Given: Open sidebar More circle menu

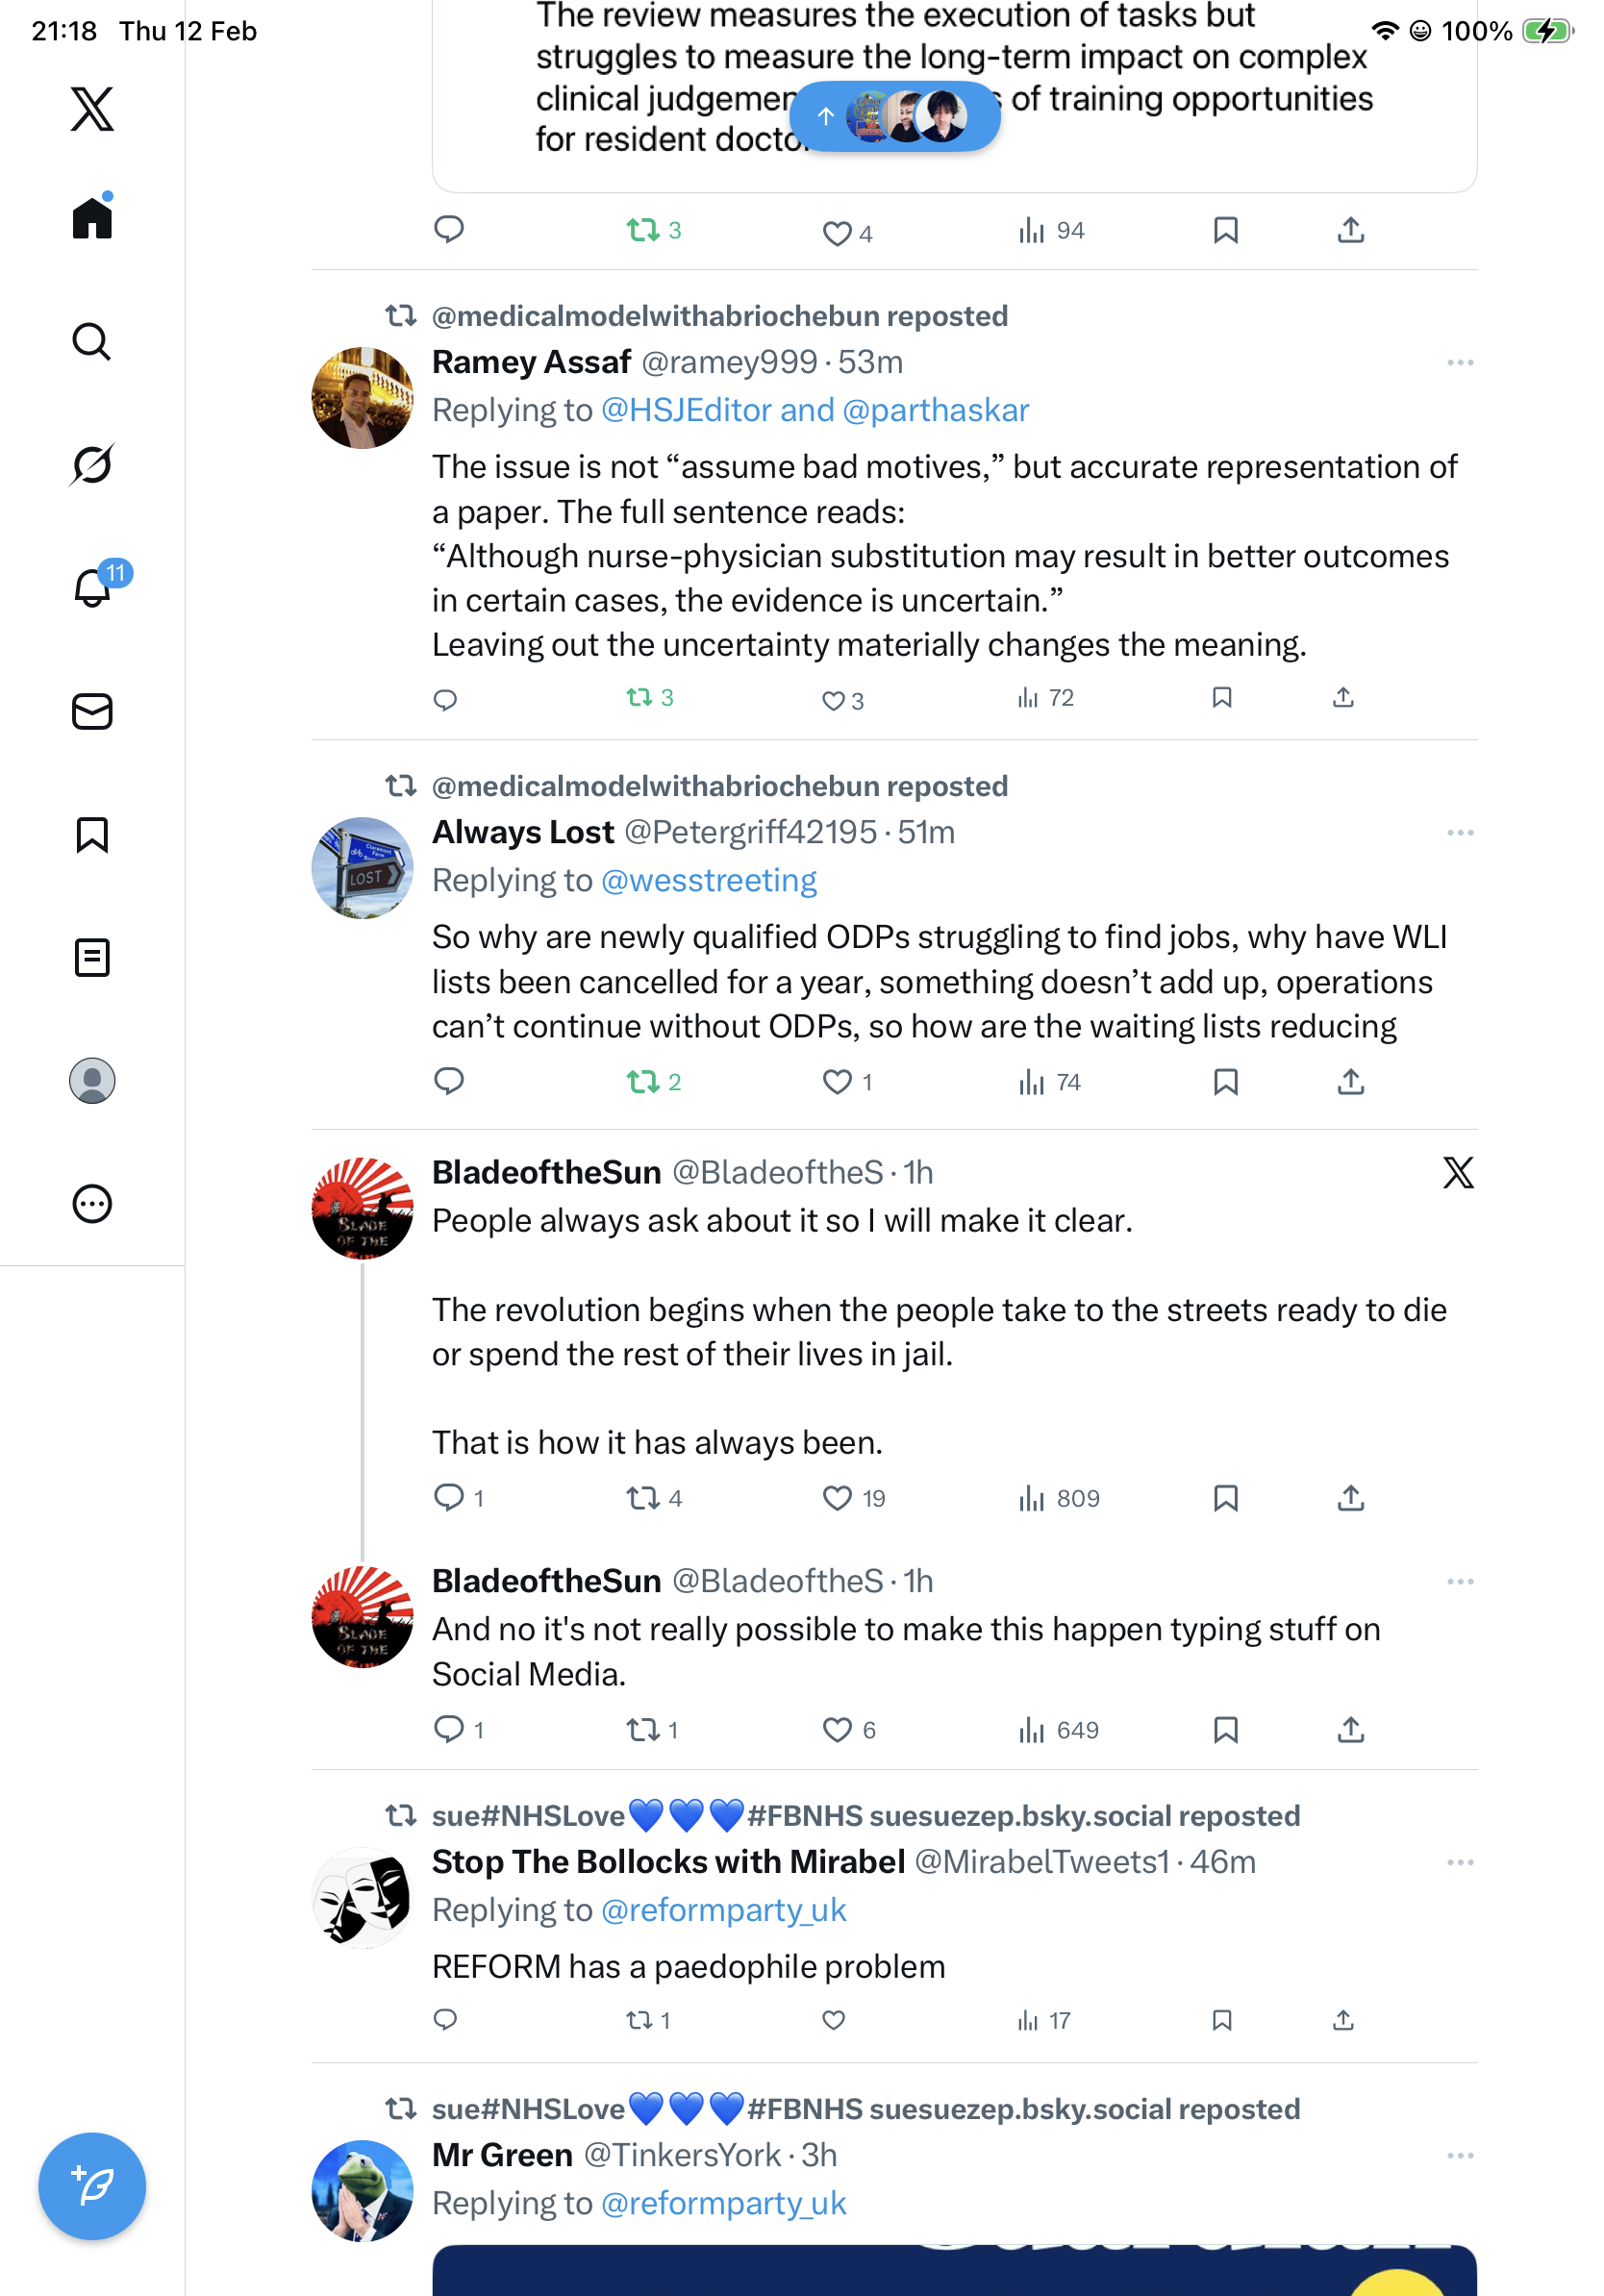Looking at the screenshot, I should (92, 1203).
